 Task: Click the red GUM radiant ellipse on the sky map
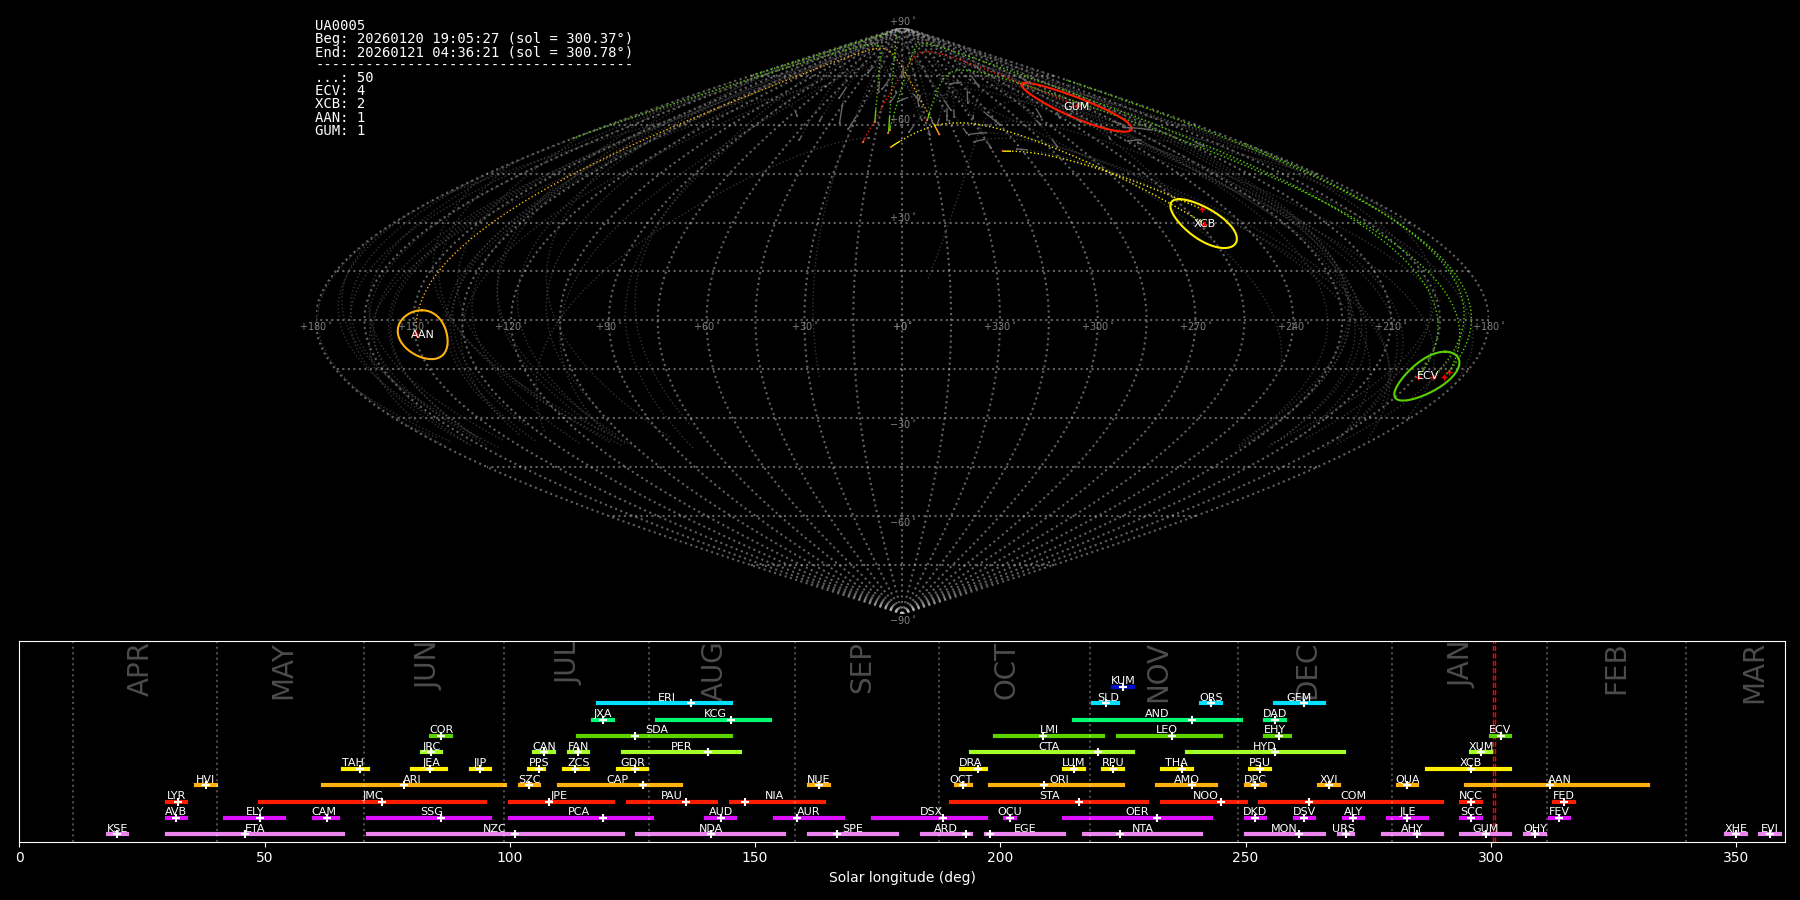[x=1076, y=107]
